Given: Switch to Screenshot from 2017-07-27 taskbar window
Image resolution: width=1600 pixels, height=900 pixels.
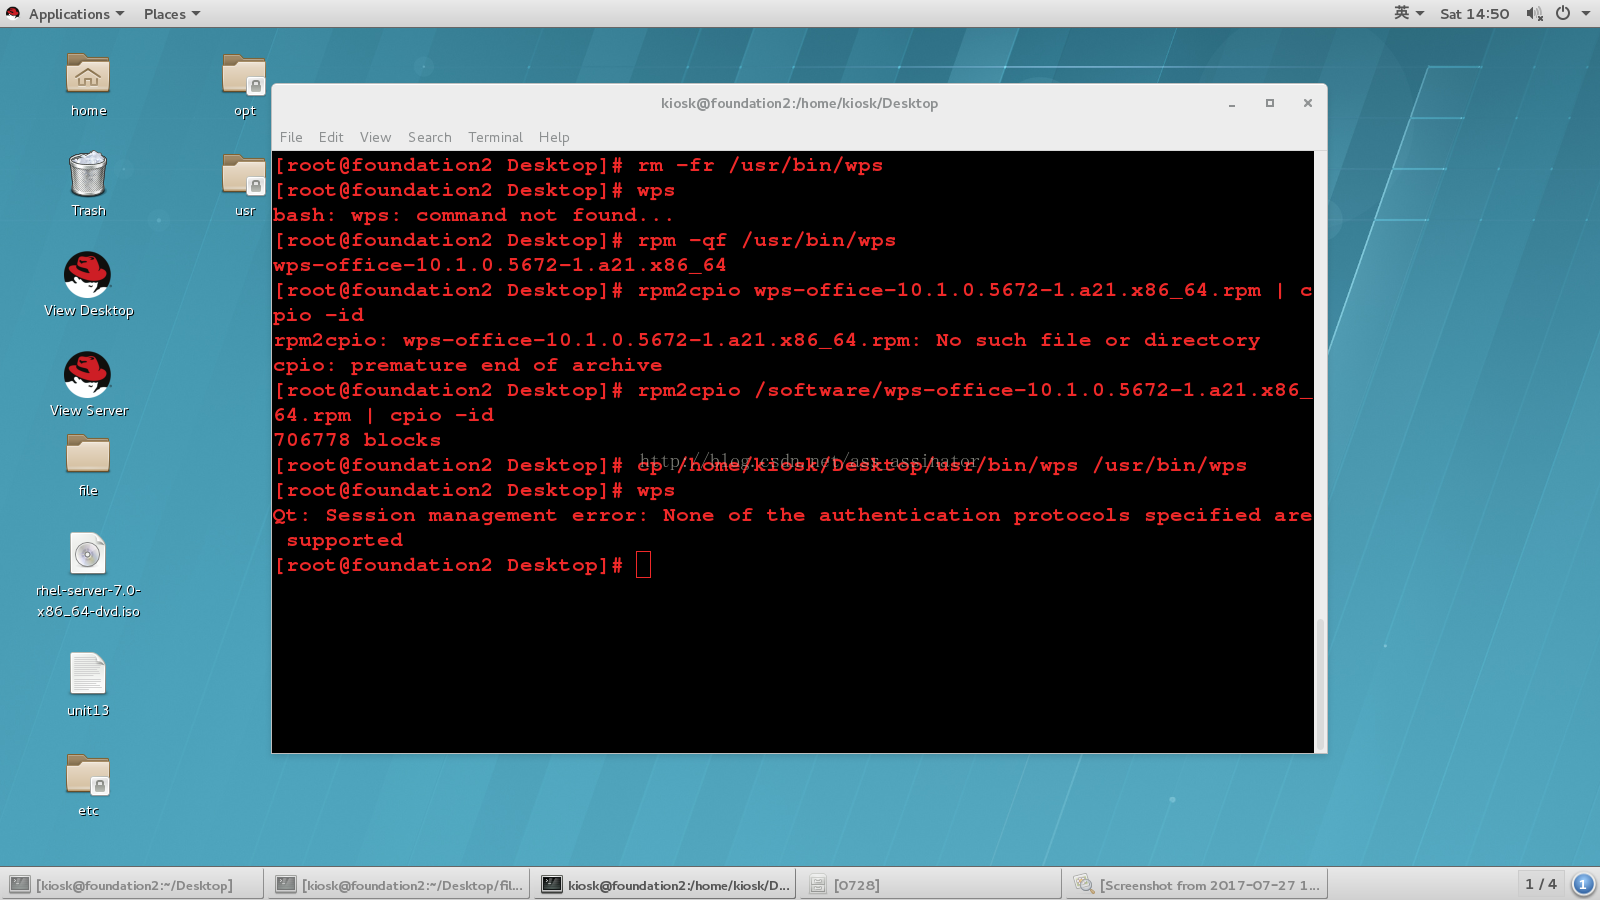Looking at the screenshot, I should [1198, 885].
